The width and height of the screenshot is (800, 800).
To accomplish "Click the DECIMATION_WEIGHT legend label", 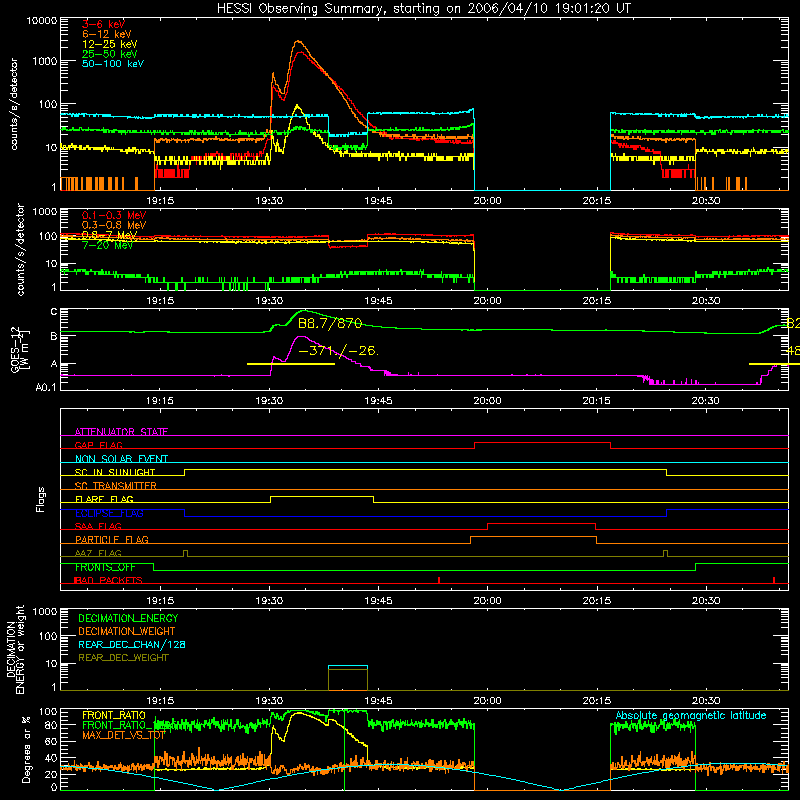I will (127, 631).
